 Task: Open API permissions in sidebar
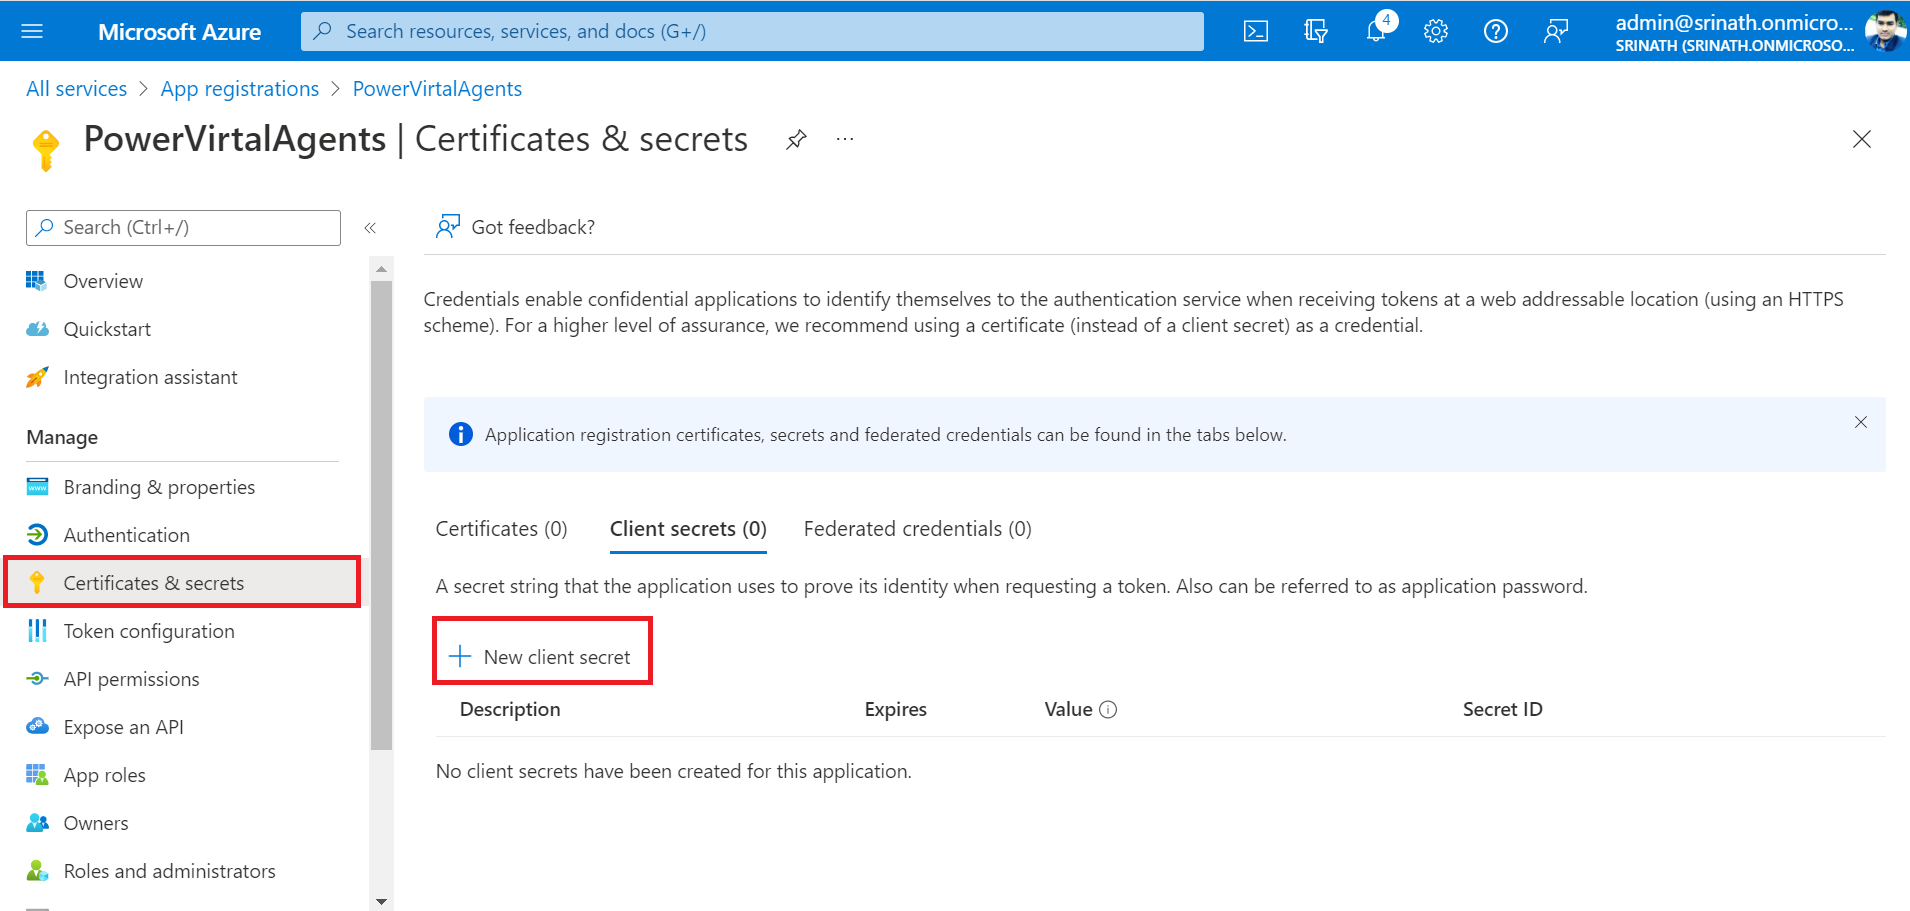tap(131, 679)
